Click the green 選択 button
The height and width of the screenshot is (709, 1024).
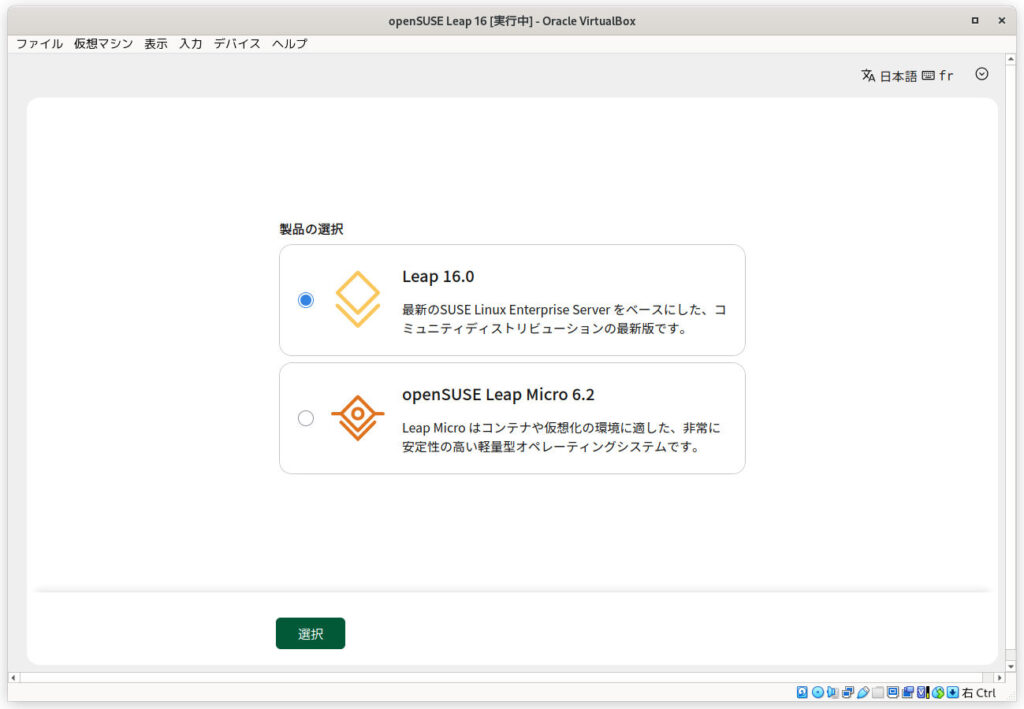tap(310, 633)
